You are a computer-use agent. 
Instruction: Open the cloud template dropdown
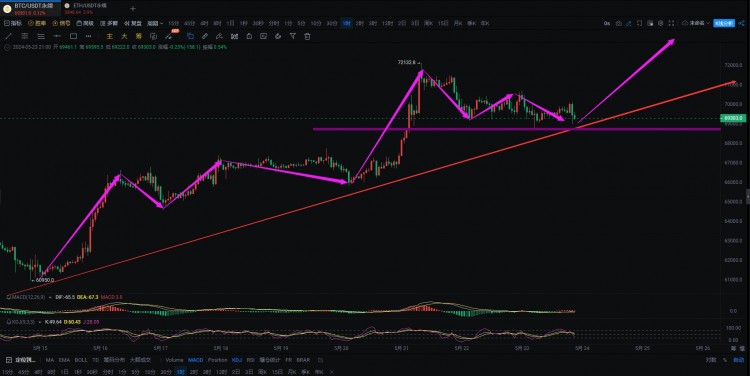tap(695, 23)
